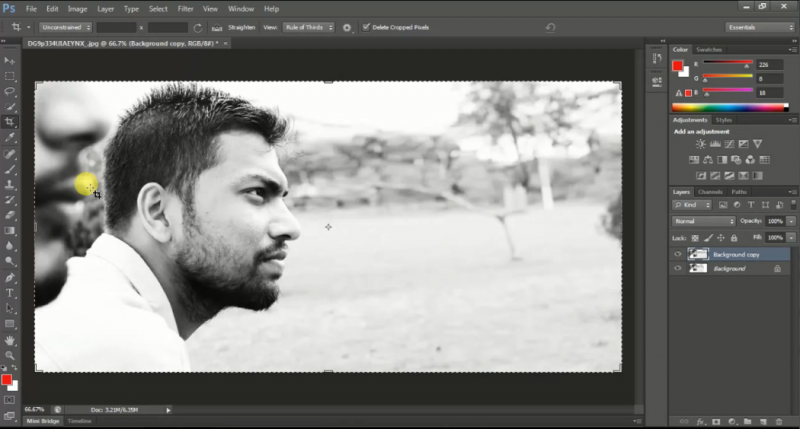The width and height of the screenshot is (800, 429).
Task: Select the Rectangular Marquee tool
Action: [x=10, y=76]
